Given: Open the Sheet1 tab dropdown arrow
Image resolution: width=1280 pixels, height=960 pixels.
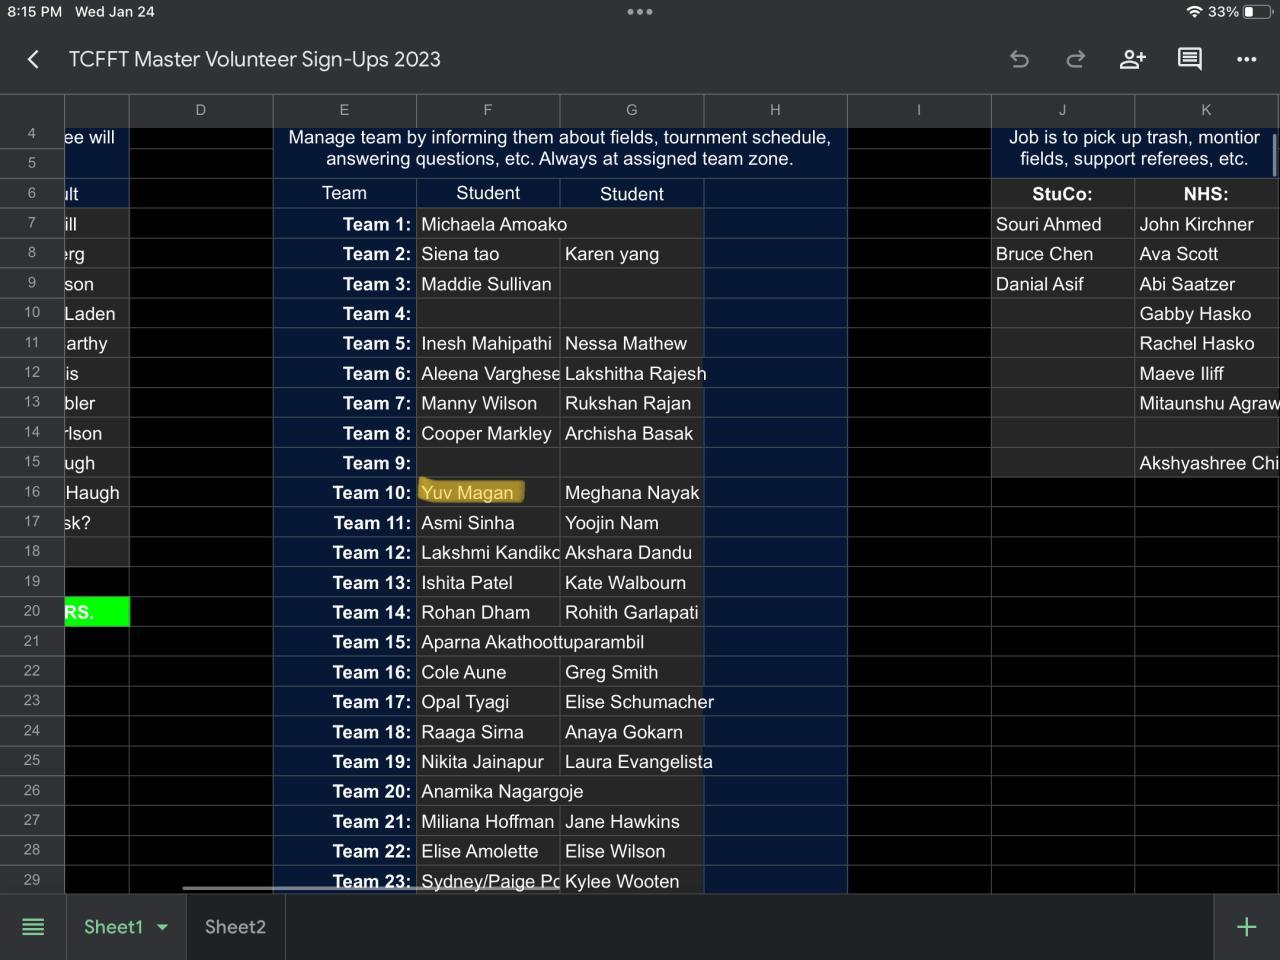Looking at the screenshot, I should 162,927.
